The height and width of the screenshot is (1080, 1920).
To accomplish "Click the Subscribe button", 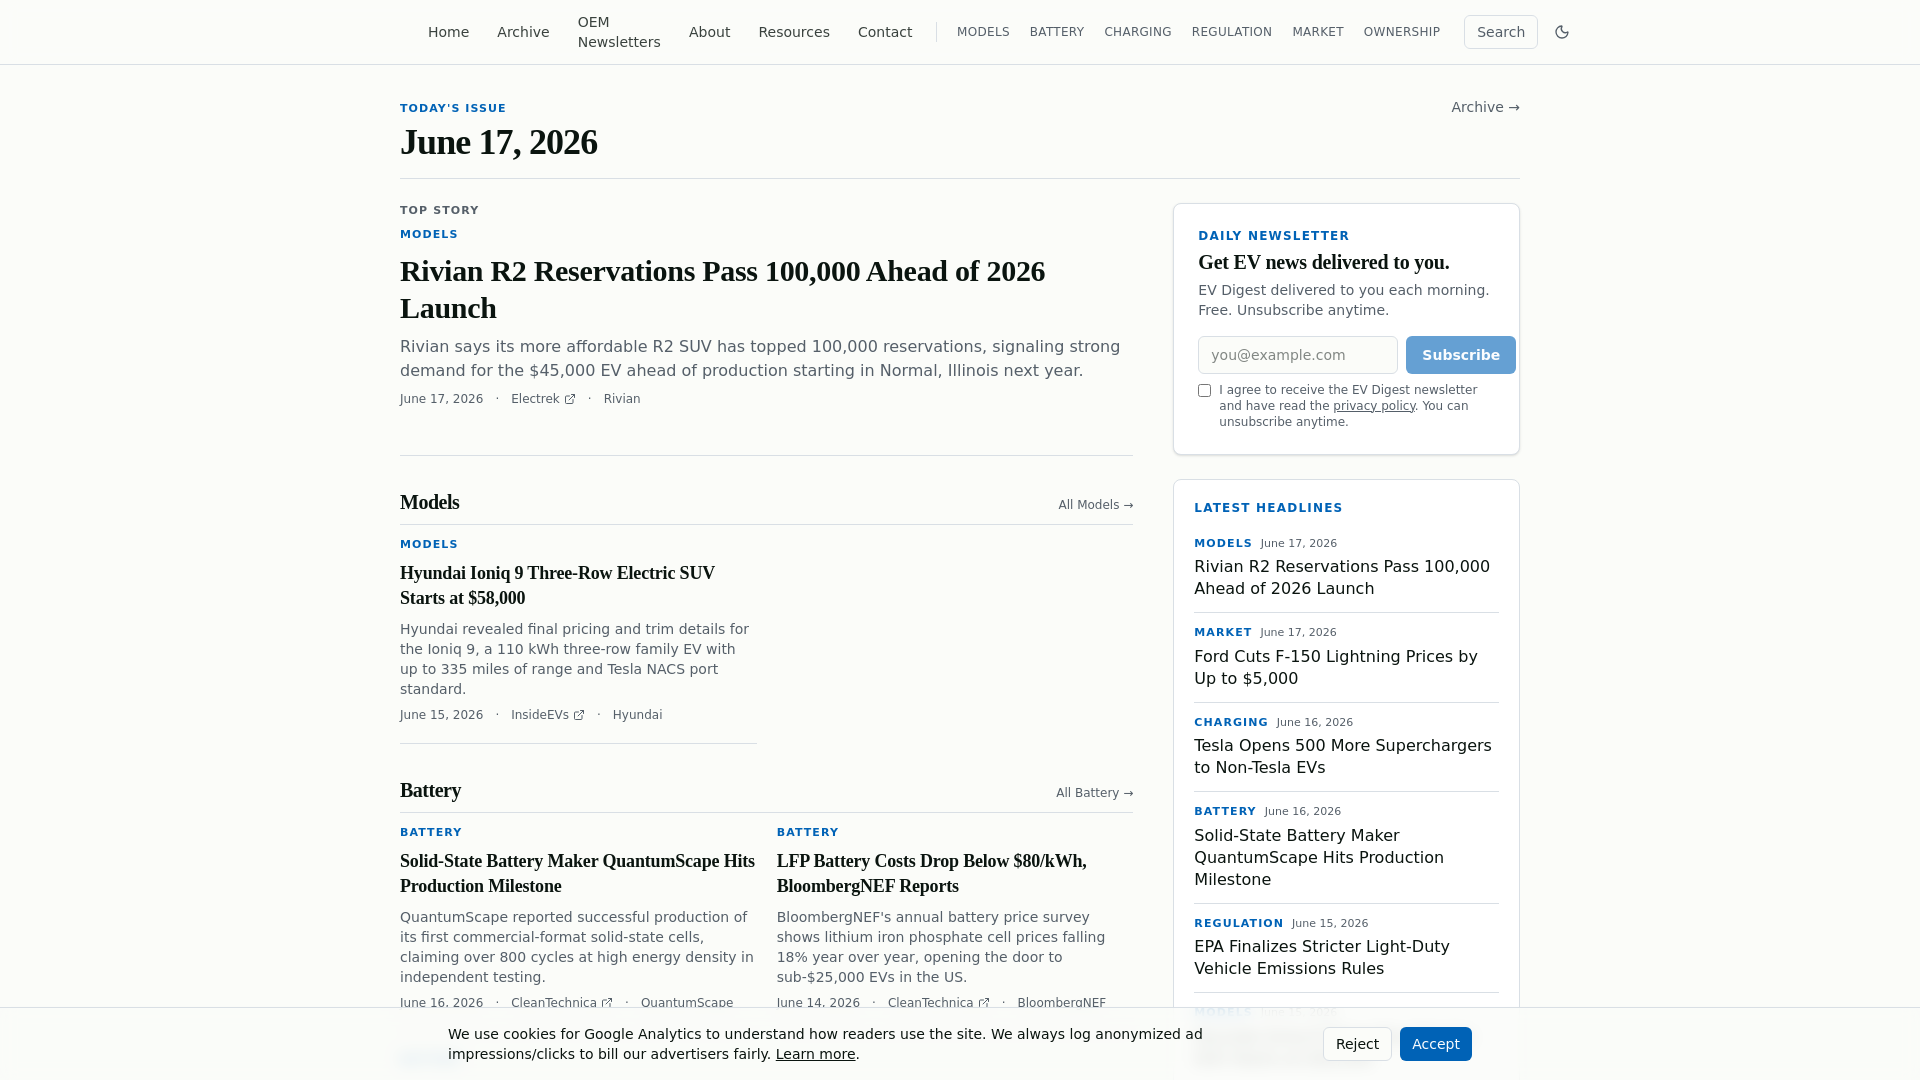I will pos(1461,355).
